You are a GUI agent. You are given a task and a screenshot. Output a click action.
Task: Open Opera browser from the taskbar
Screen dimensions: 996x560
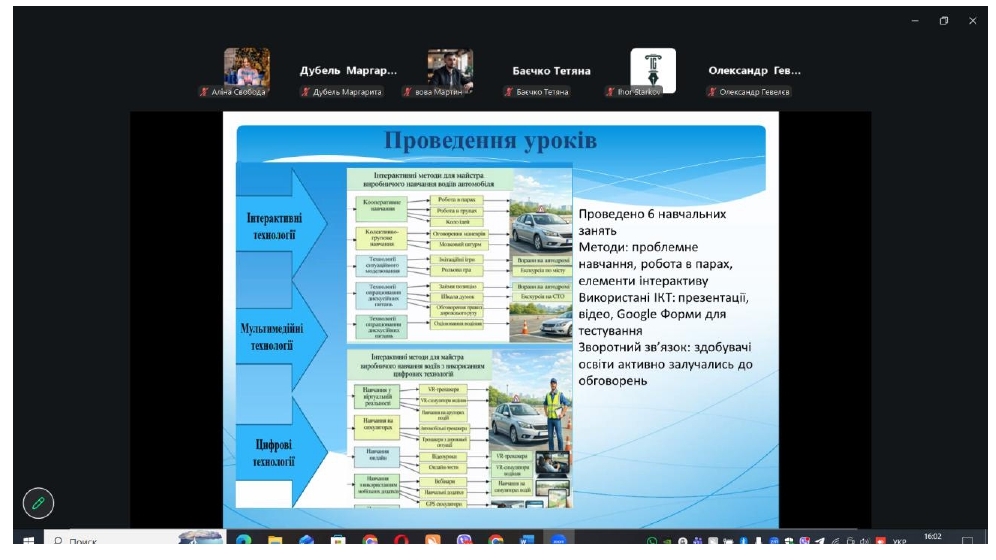click(x=401, y=540)
